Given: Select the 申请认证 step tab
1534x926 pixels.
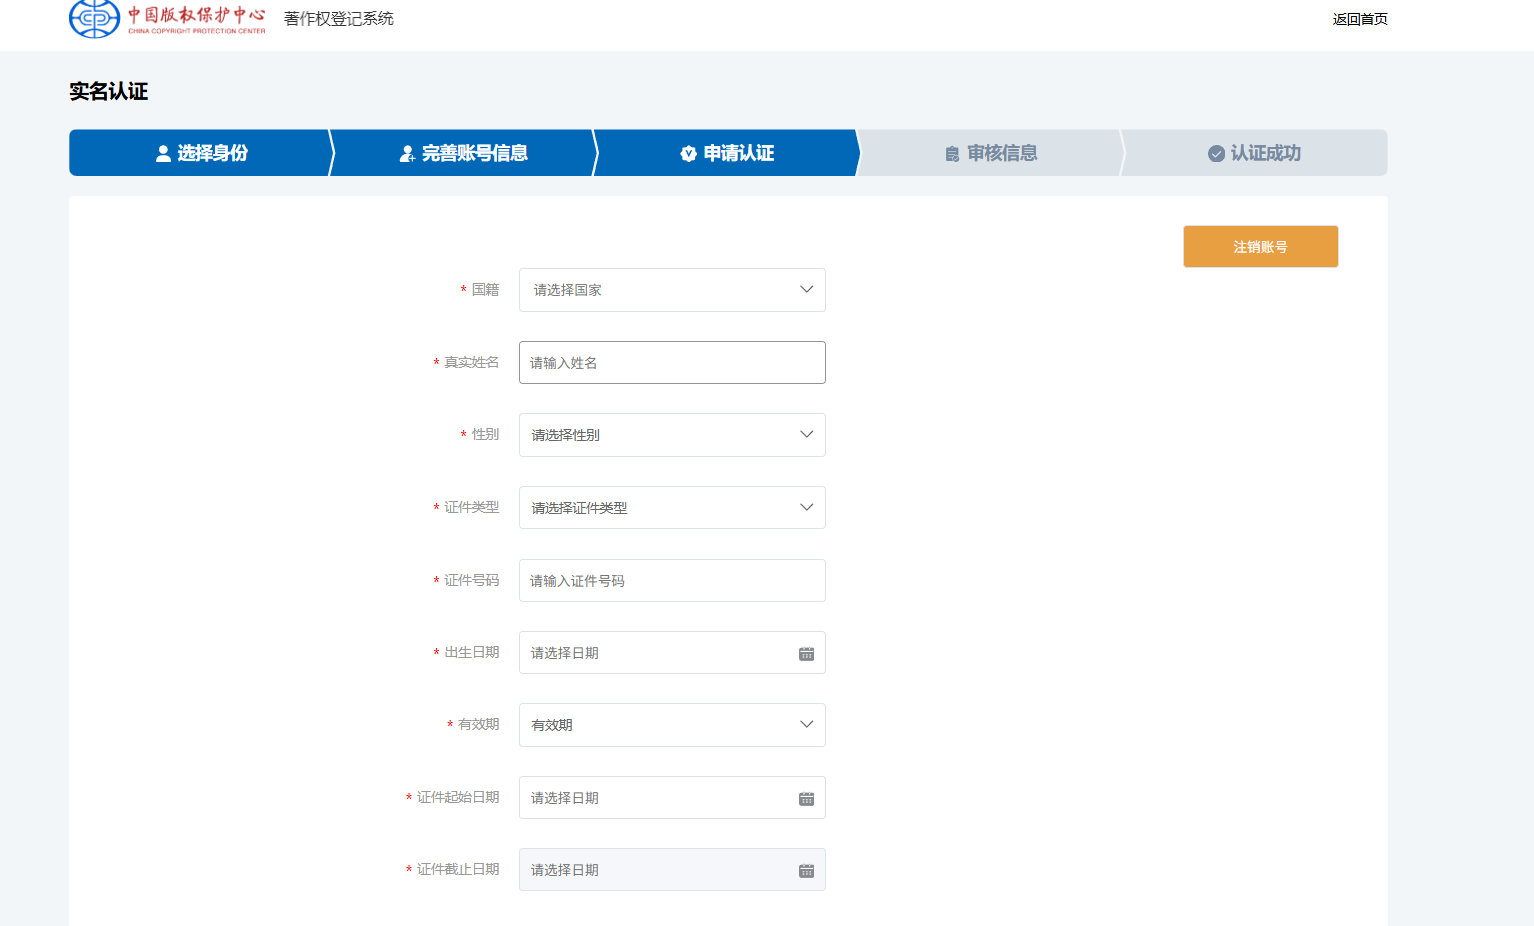Looking at the screenshot, I should pyautogui.click(x=727, y=153).
